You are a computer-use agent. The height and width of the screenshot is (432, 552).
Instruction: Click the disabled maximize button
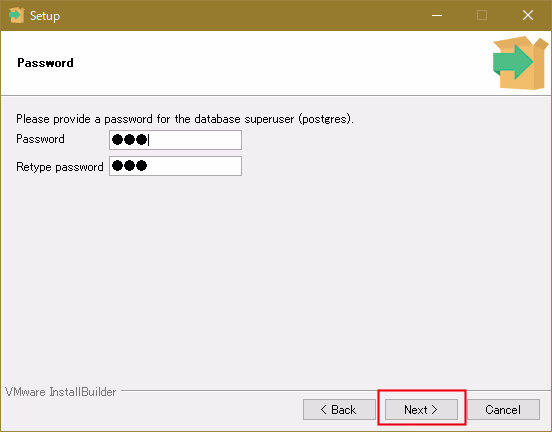482,15
